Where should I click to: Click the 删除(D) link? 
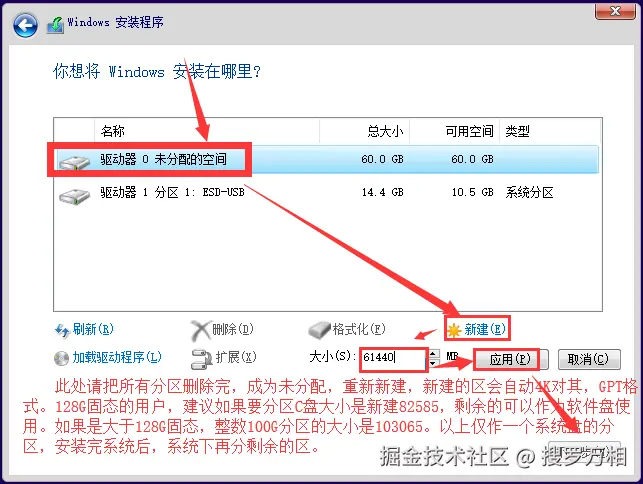(x=233, y=329)
